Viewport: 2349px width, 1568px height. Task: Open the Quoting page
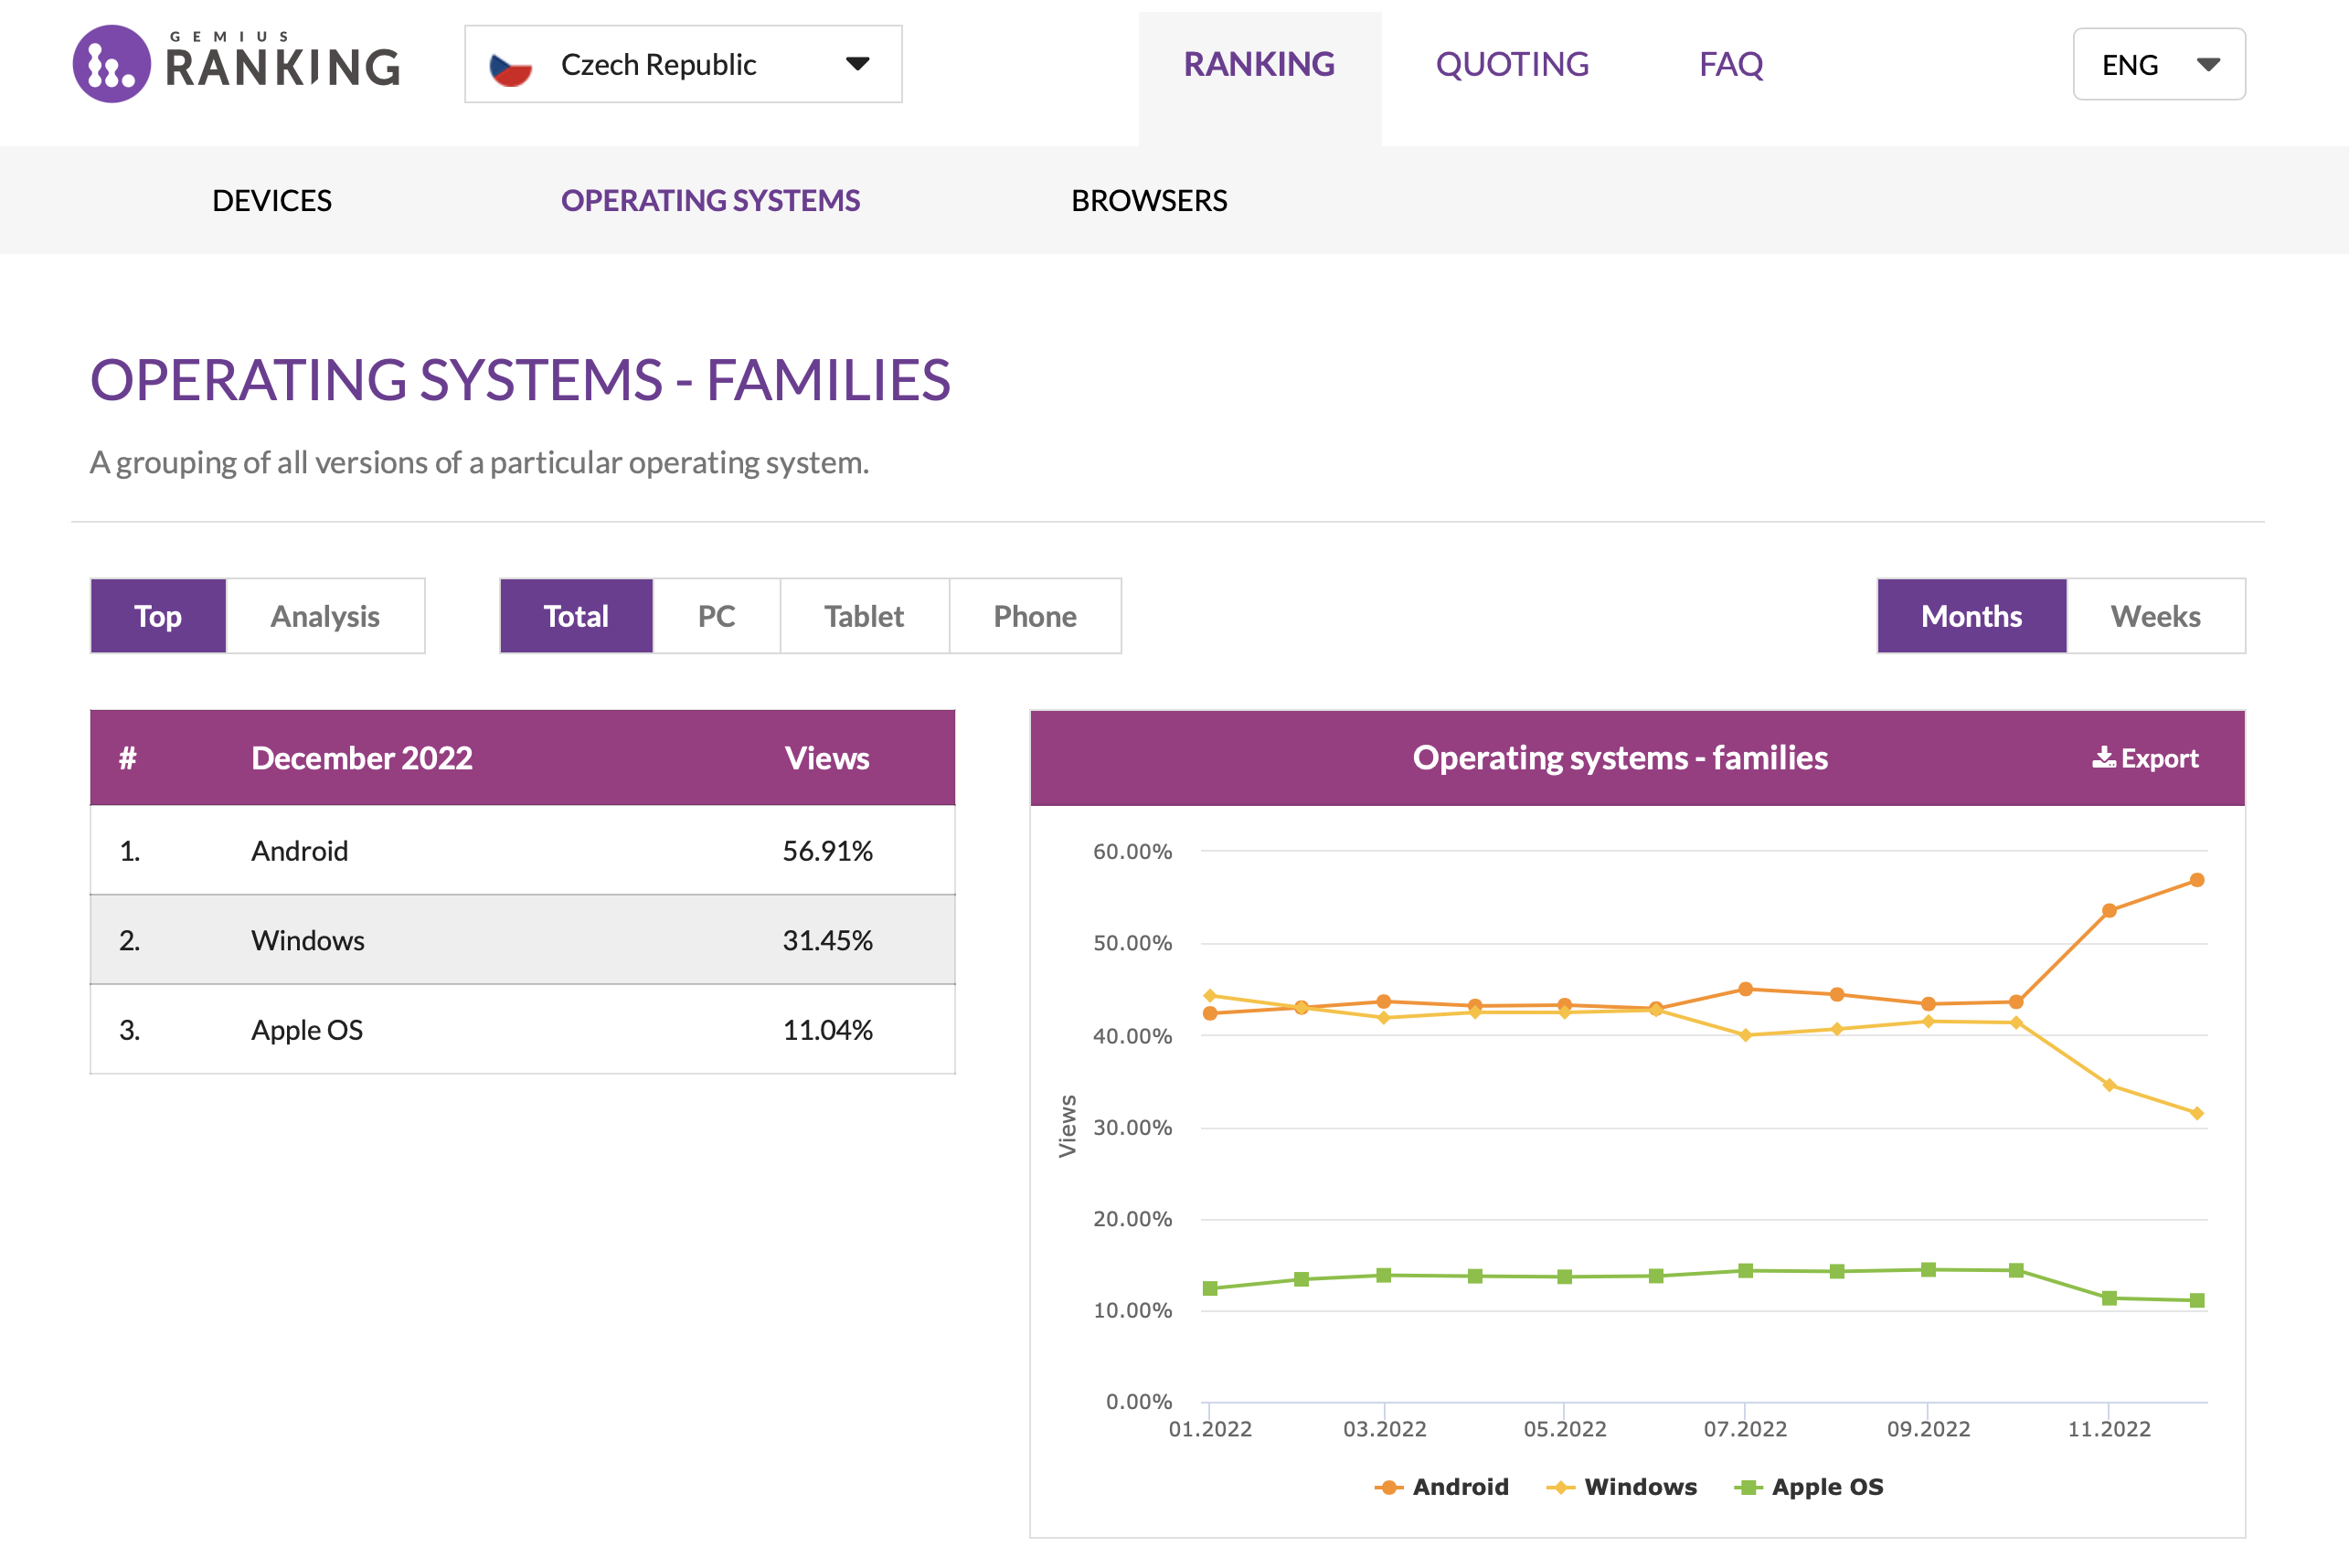1511,64
